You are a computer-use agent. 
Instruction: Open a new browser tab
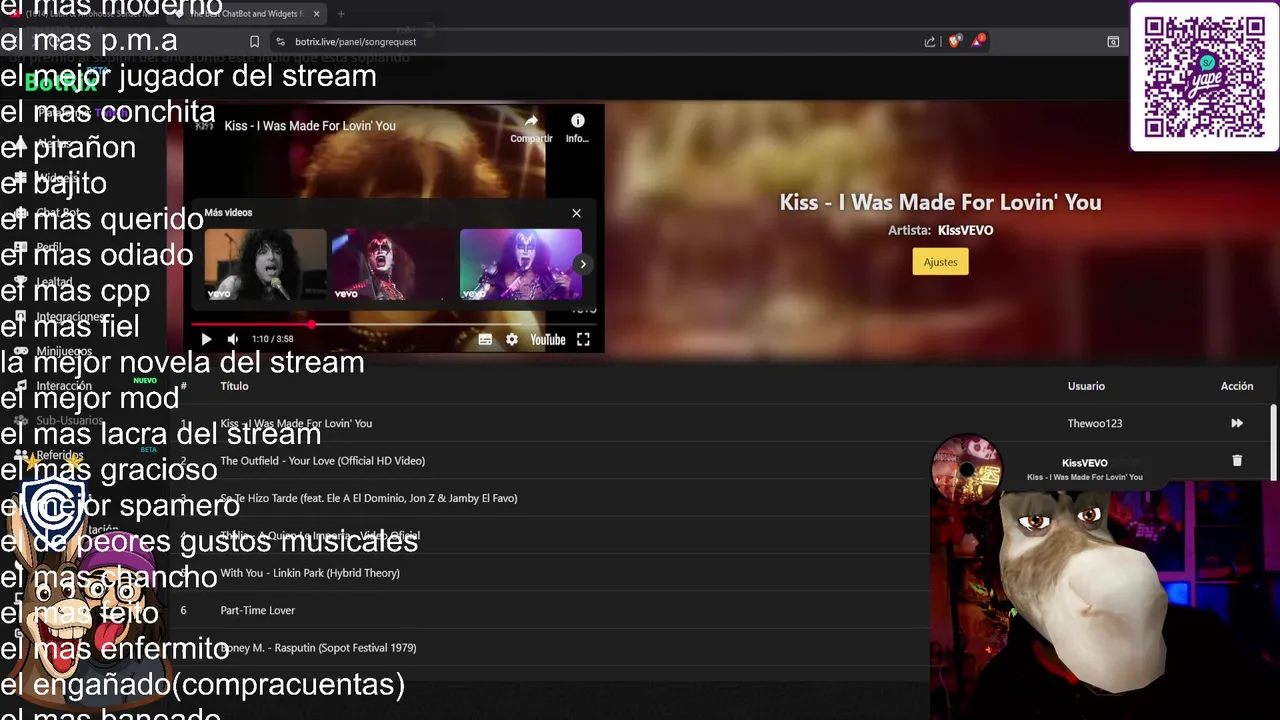[341, 14]
